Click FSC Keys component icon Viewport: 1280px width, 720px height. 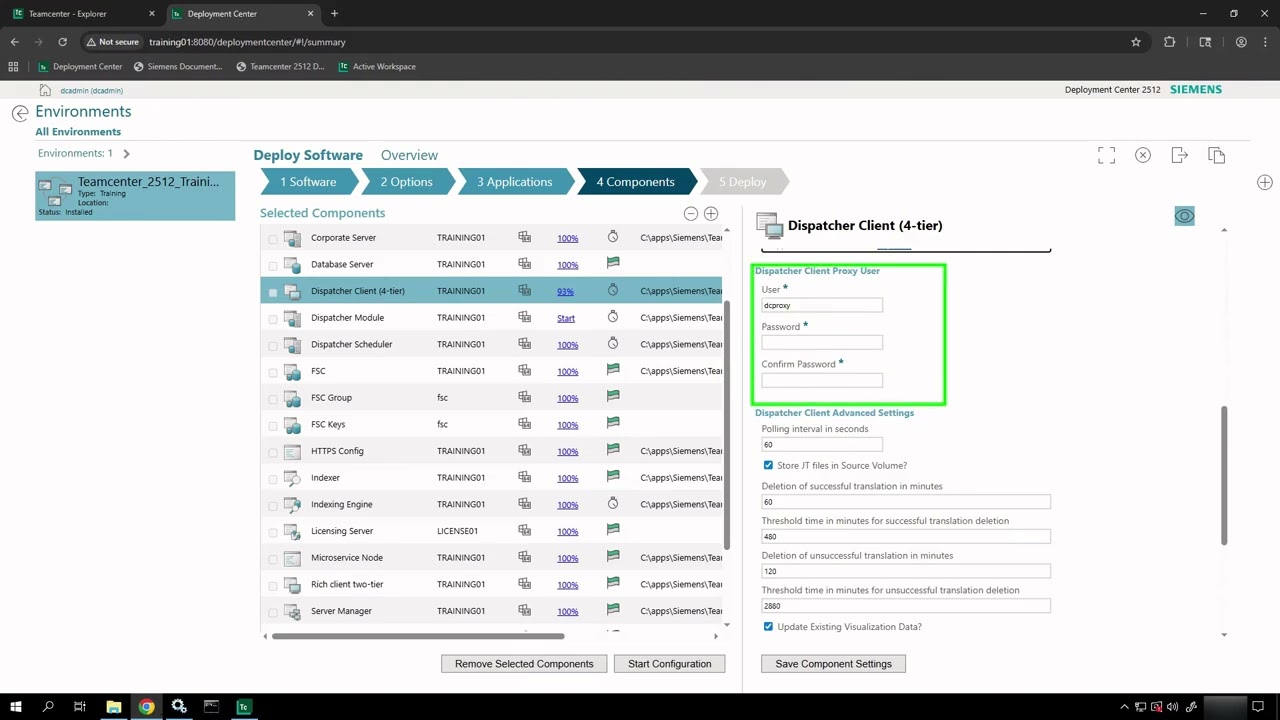(292, 425)
